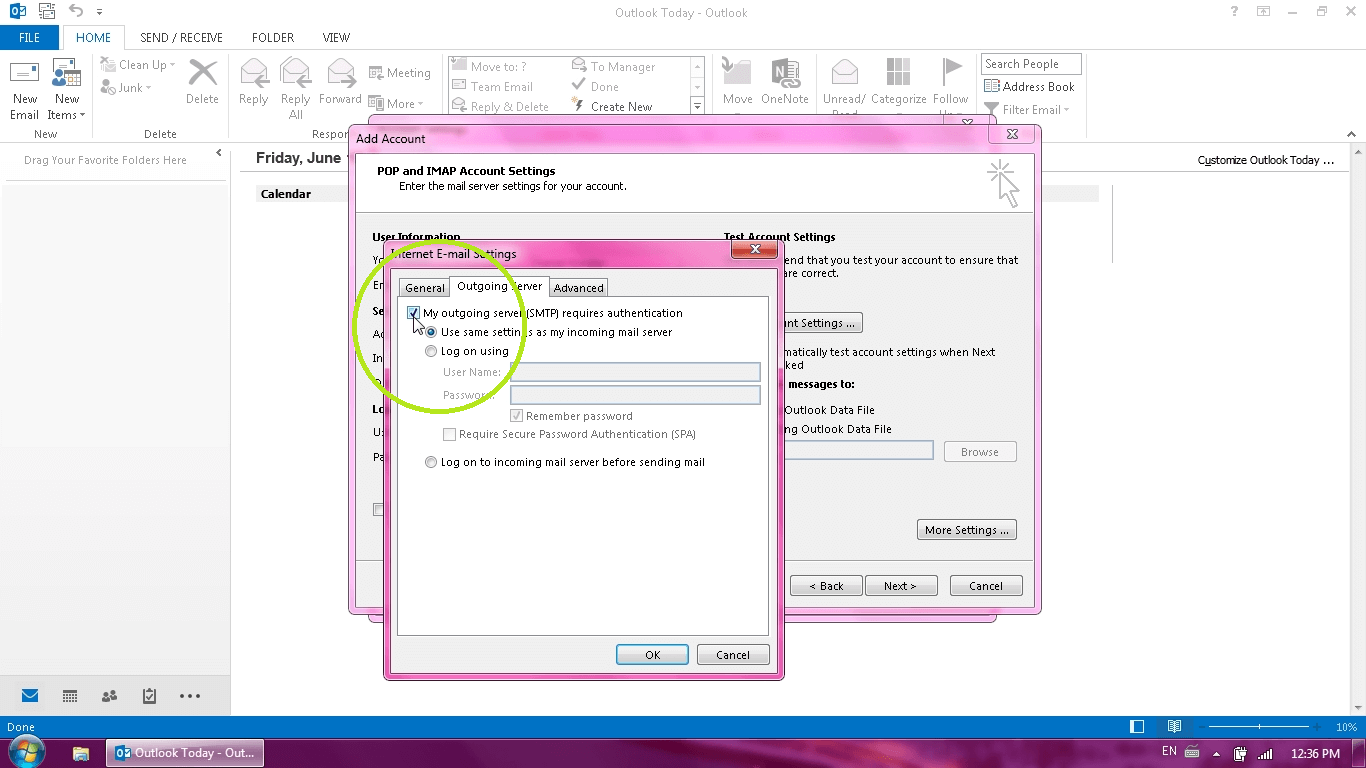Switch to the SEND / RECEIVE tab
The width and height of the screenshot is (1366, 768).
tap(181, 38)
